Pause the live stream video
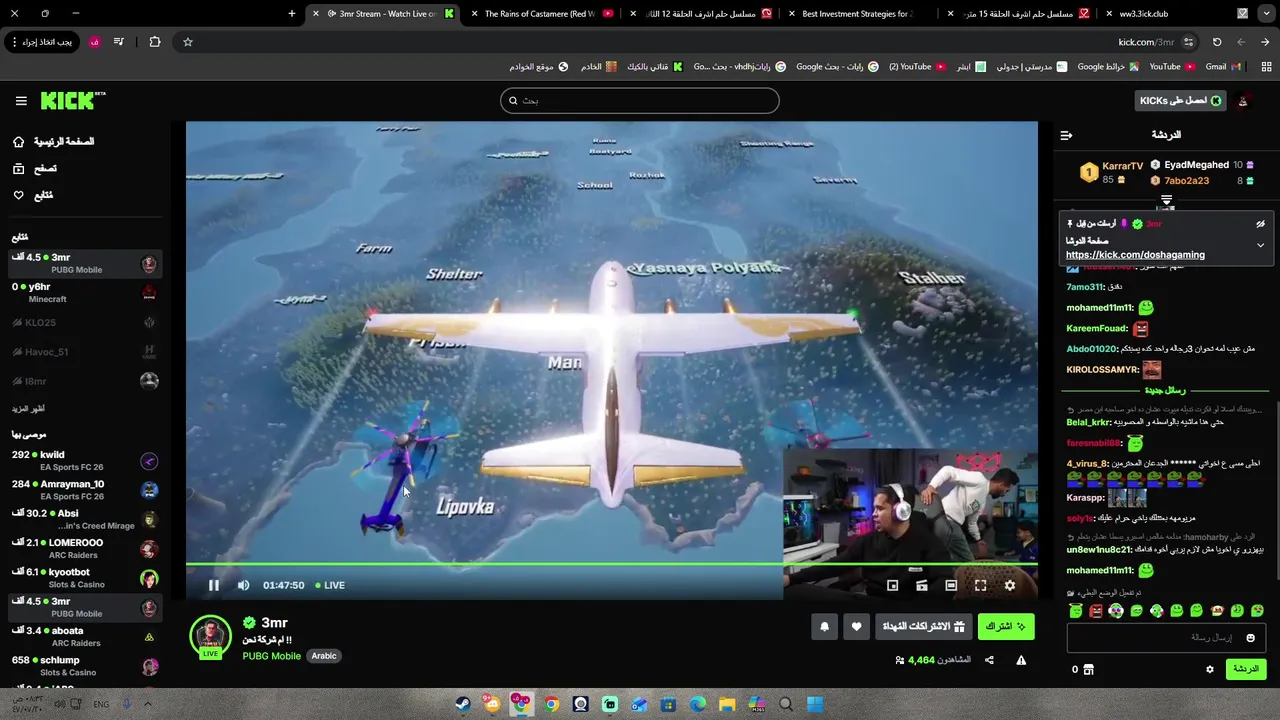Viewport: 1280px width, 720px height. pos(213,585)
